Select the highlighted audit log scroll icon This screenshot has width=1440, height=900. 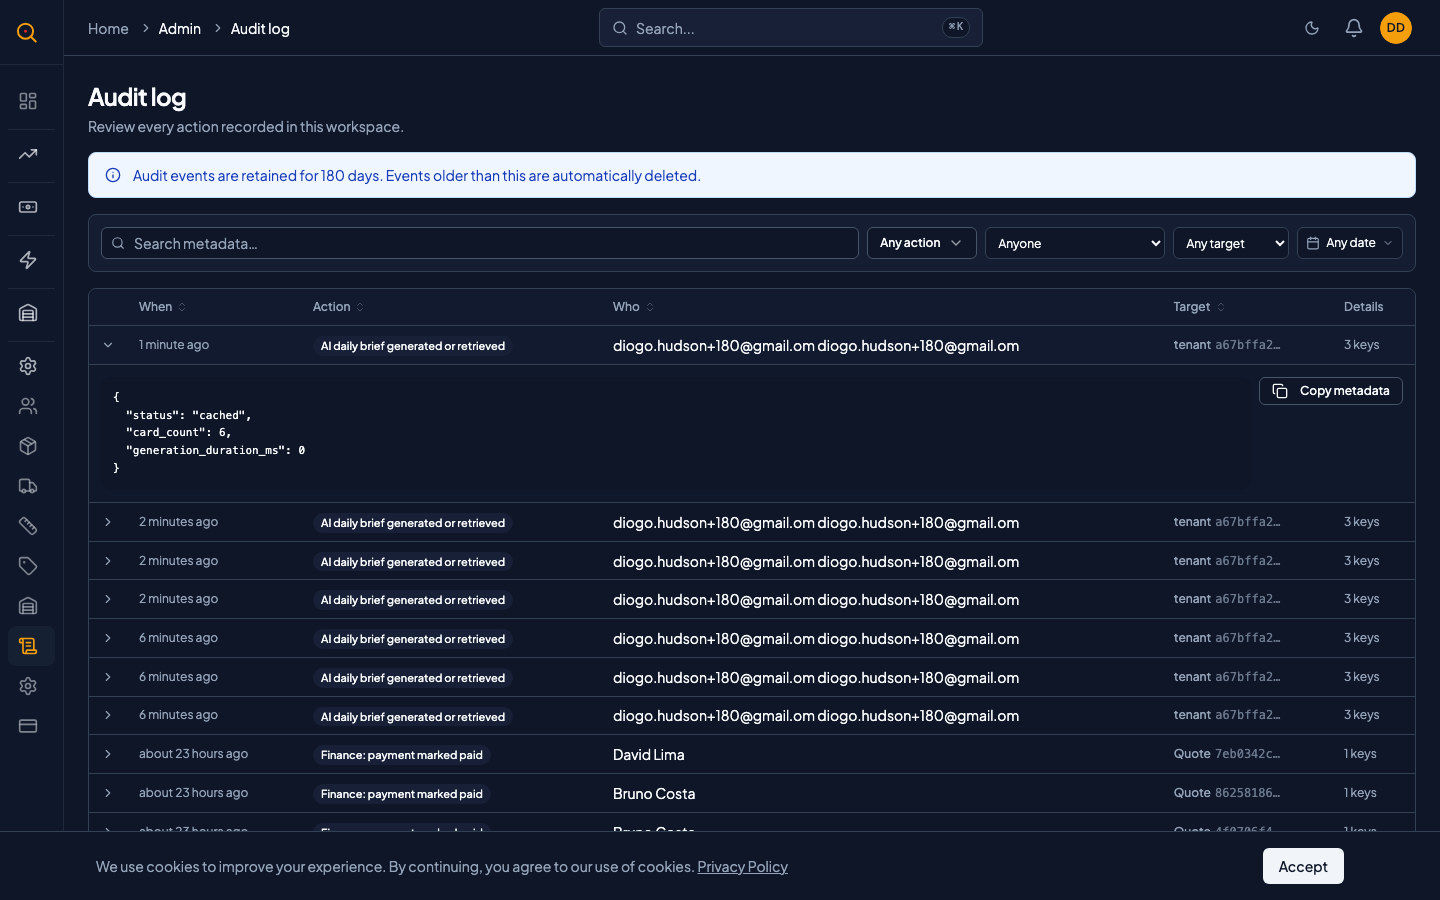pyautogui.click(x=28, y=646)
